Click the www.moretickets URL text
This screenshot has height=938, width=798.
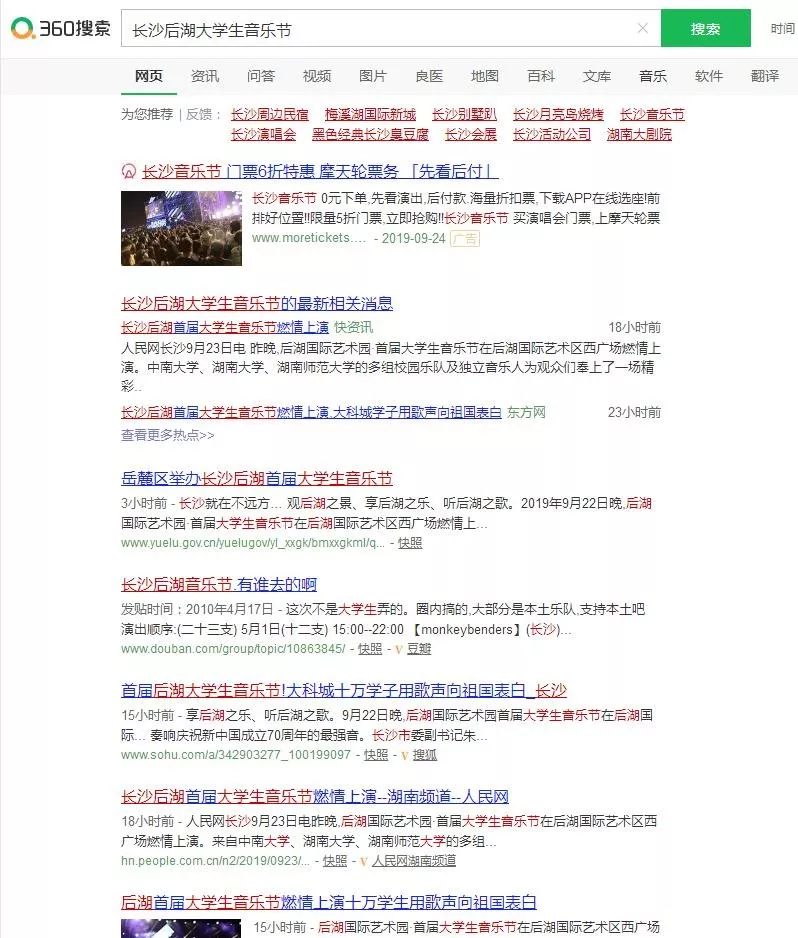tap(309, 238)
